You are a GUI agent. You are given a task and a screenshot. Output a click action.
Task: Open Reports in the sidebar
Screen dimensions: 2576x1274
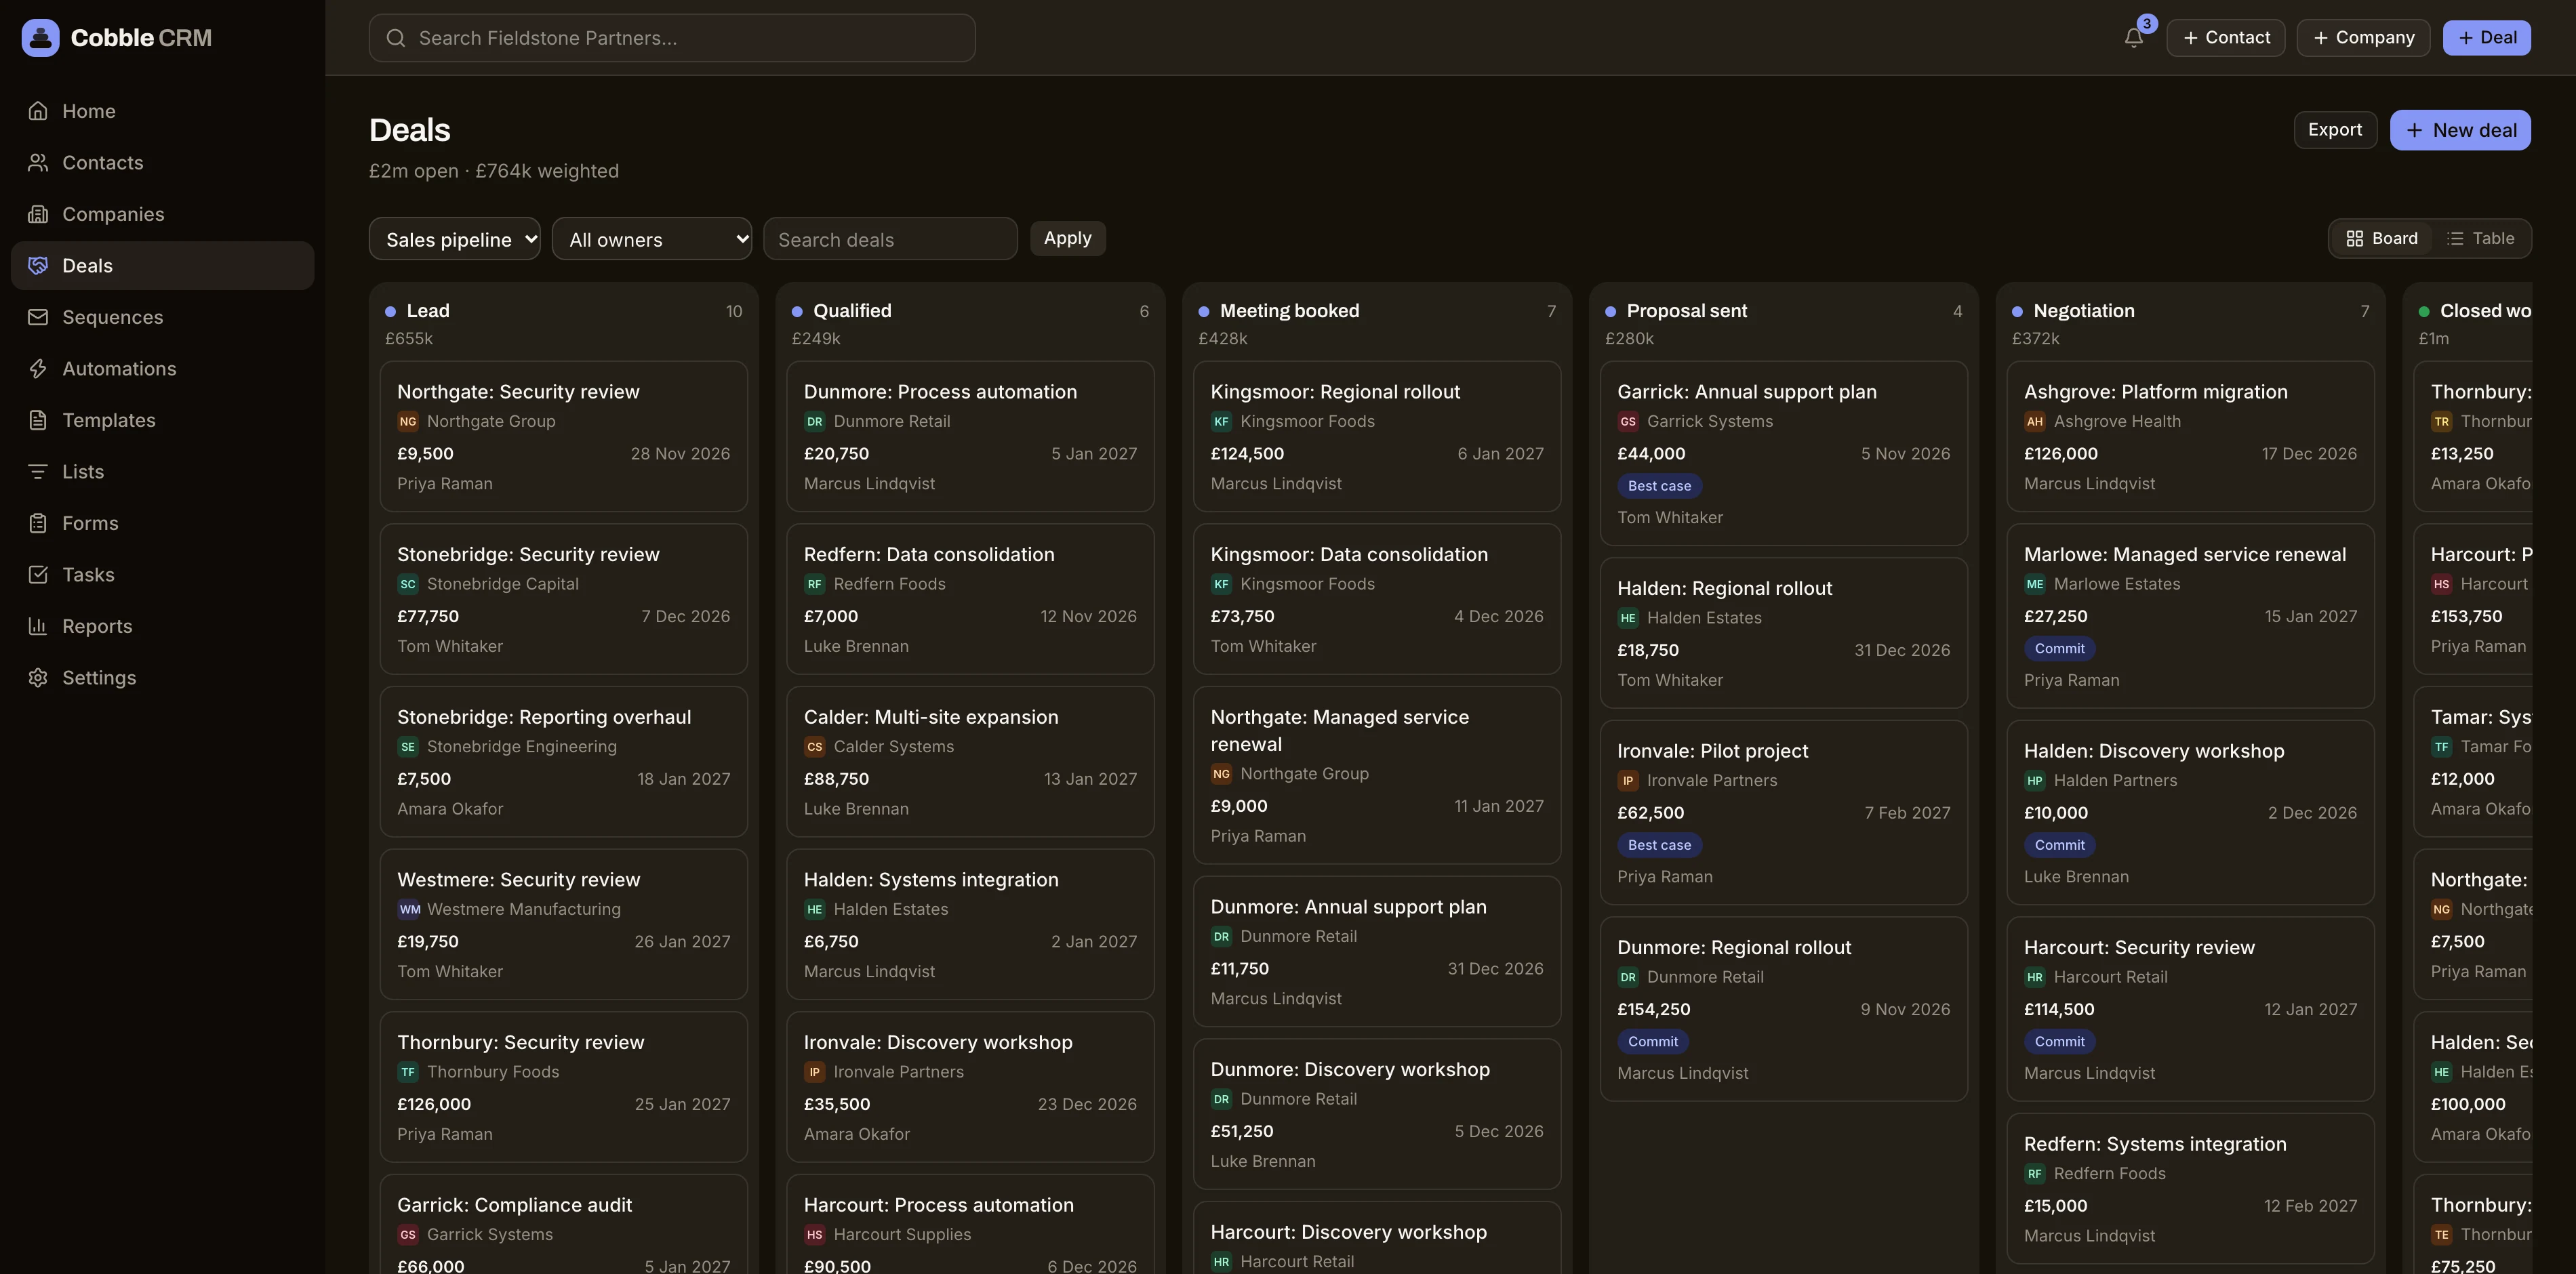tap(162, 626)
